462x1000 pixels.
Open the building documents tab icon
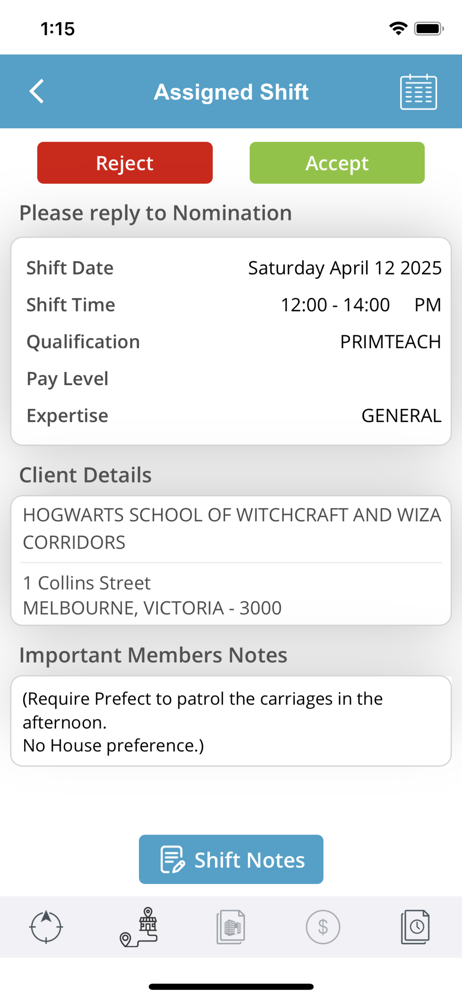(231, 927)
